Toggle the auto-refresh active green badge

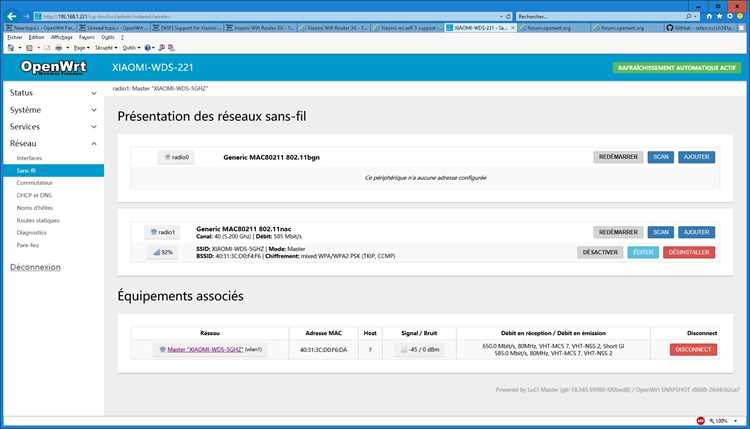point(677,68)
